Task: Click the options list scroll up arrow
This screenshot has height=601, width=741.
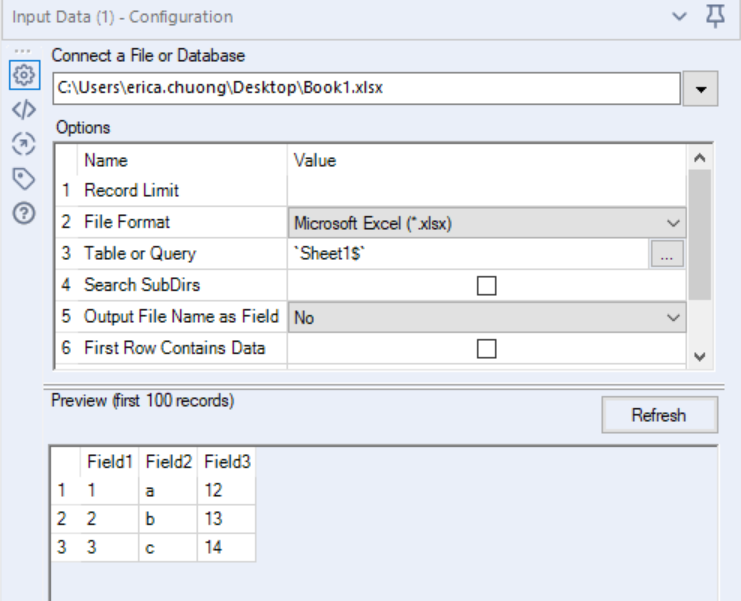Action: point(700,158)
